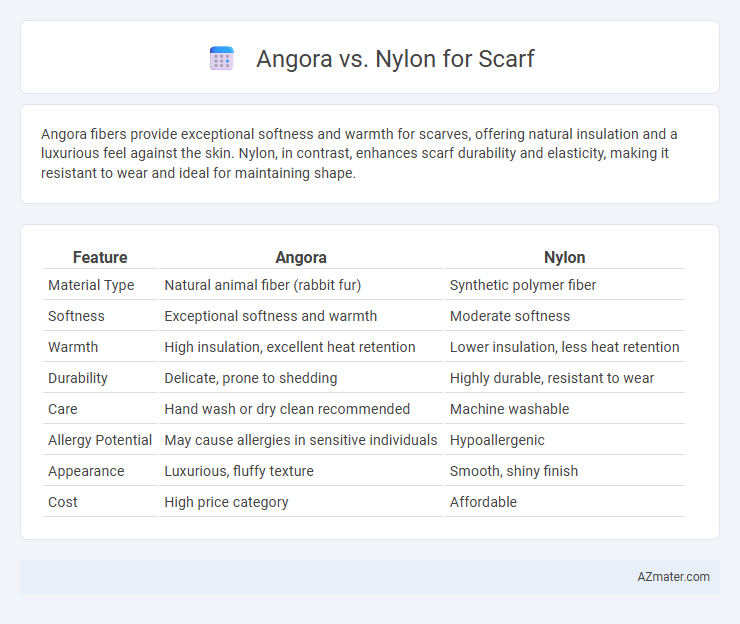
Task: Select the cell High price category
Action: click(x=226, y=502)
